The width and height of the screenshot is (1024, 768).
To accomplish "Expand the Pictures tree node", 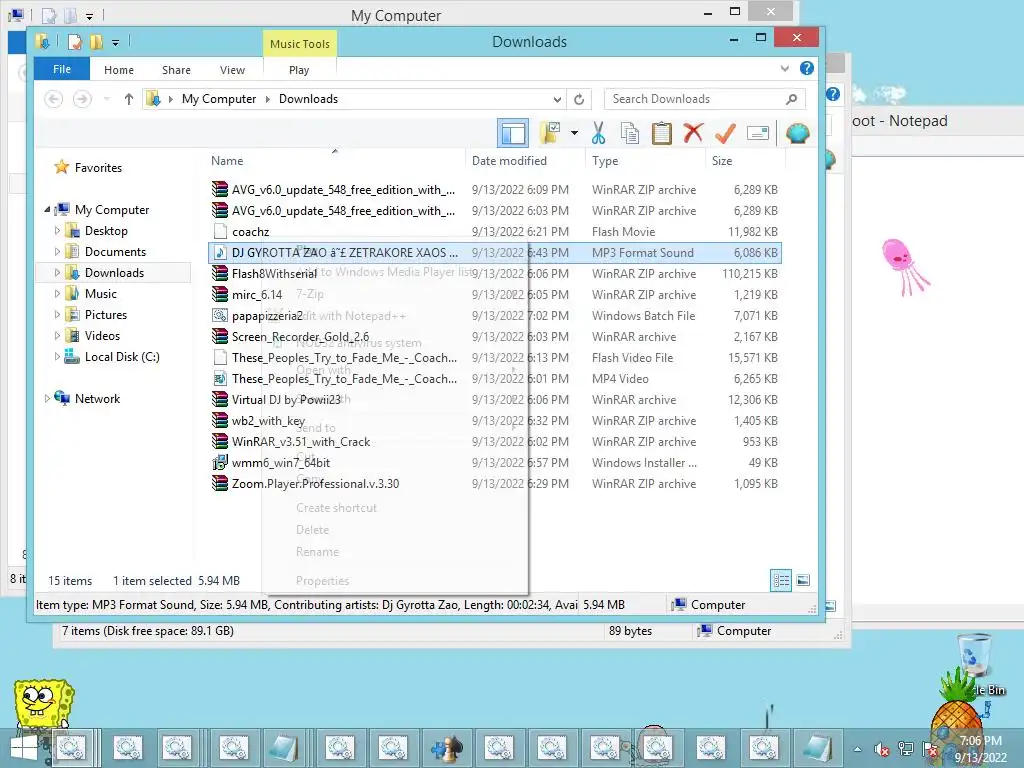I will tap(57, 314).
